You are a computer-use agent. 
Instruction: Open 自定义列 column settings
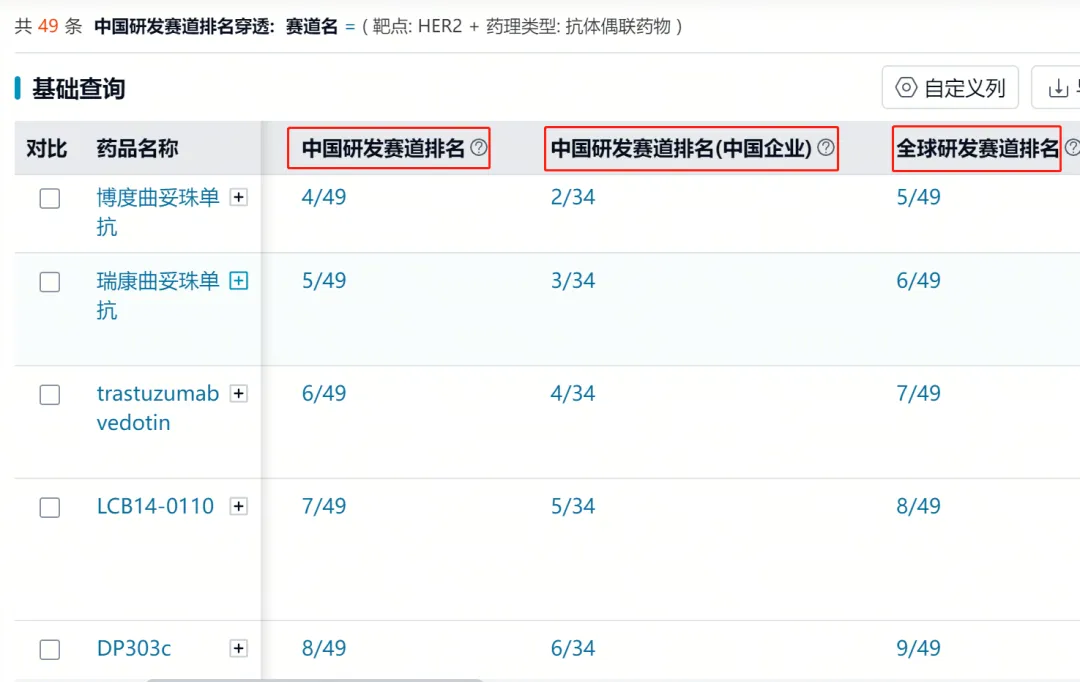[950, 87]
